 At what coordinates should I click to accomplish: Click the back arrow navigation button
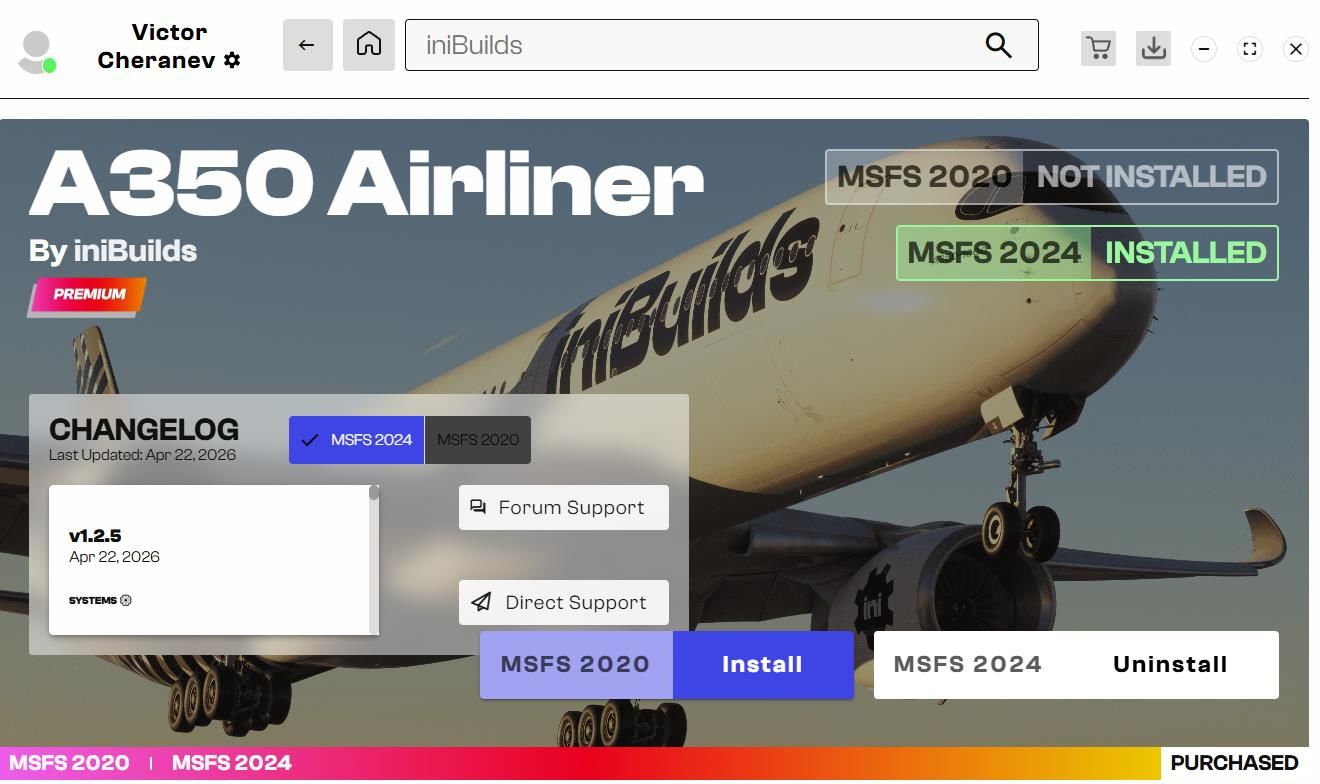[307, 45]
